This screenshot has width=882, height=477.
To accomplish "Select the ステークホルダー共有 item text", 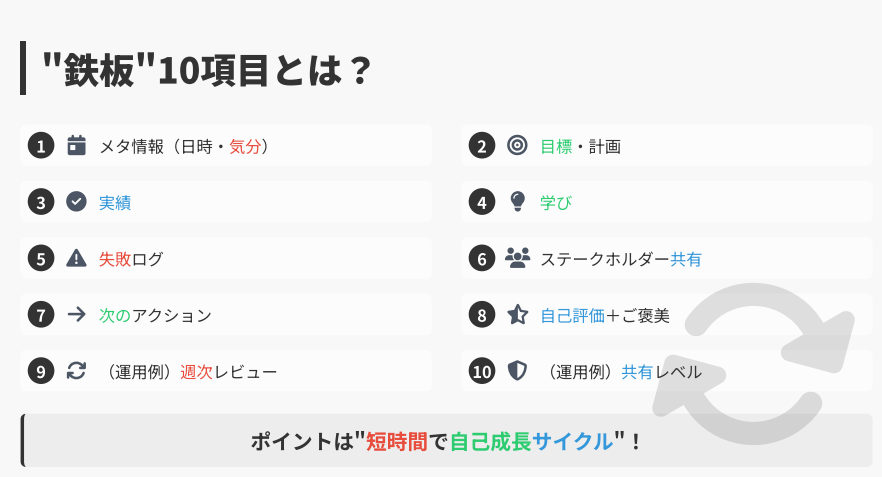I will pos(621,259).
